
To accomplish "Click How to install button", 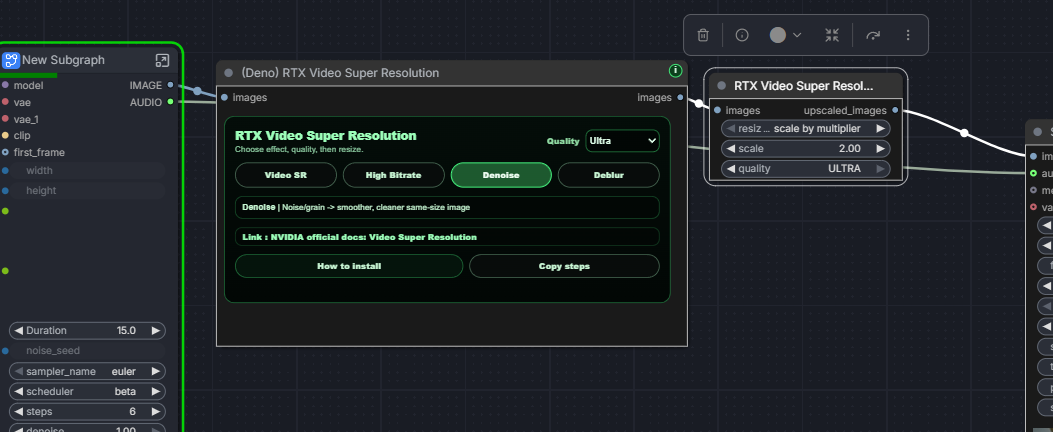I will point(349,266).
